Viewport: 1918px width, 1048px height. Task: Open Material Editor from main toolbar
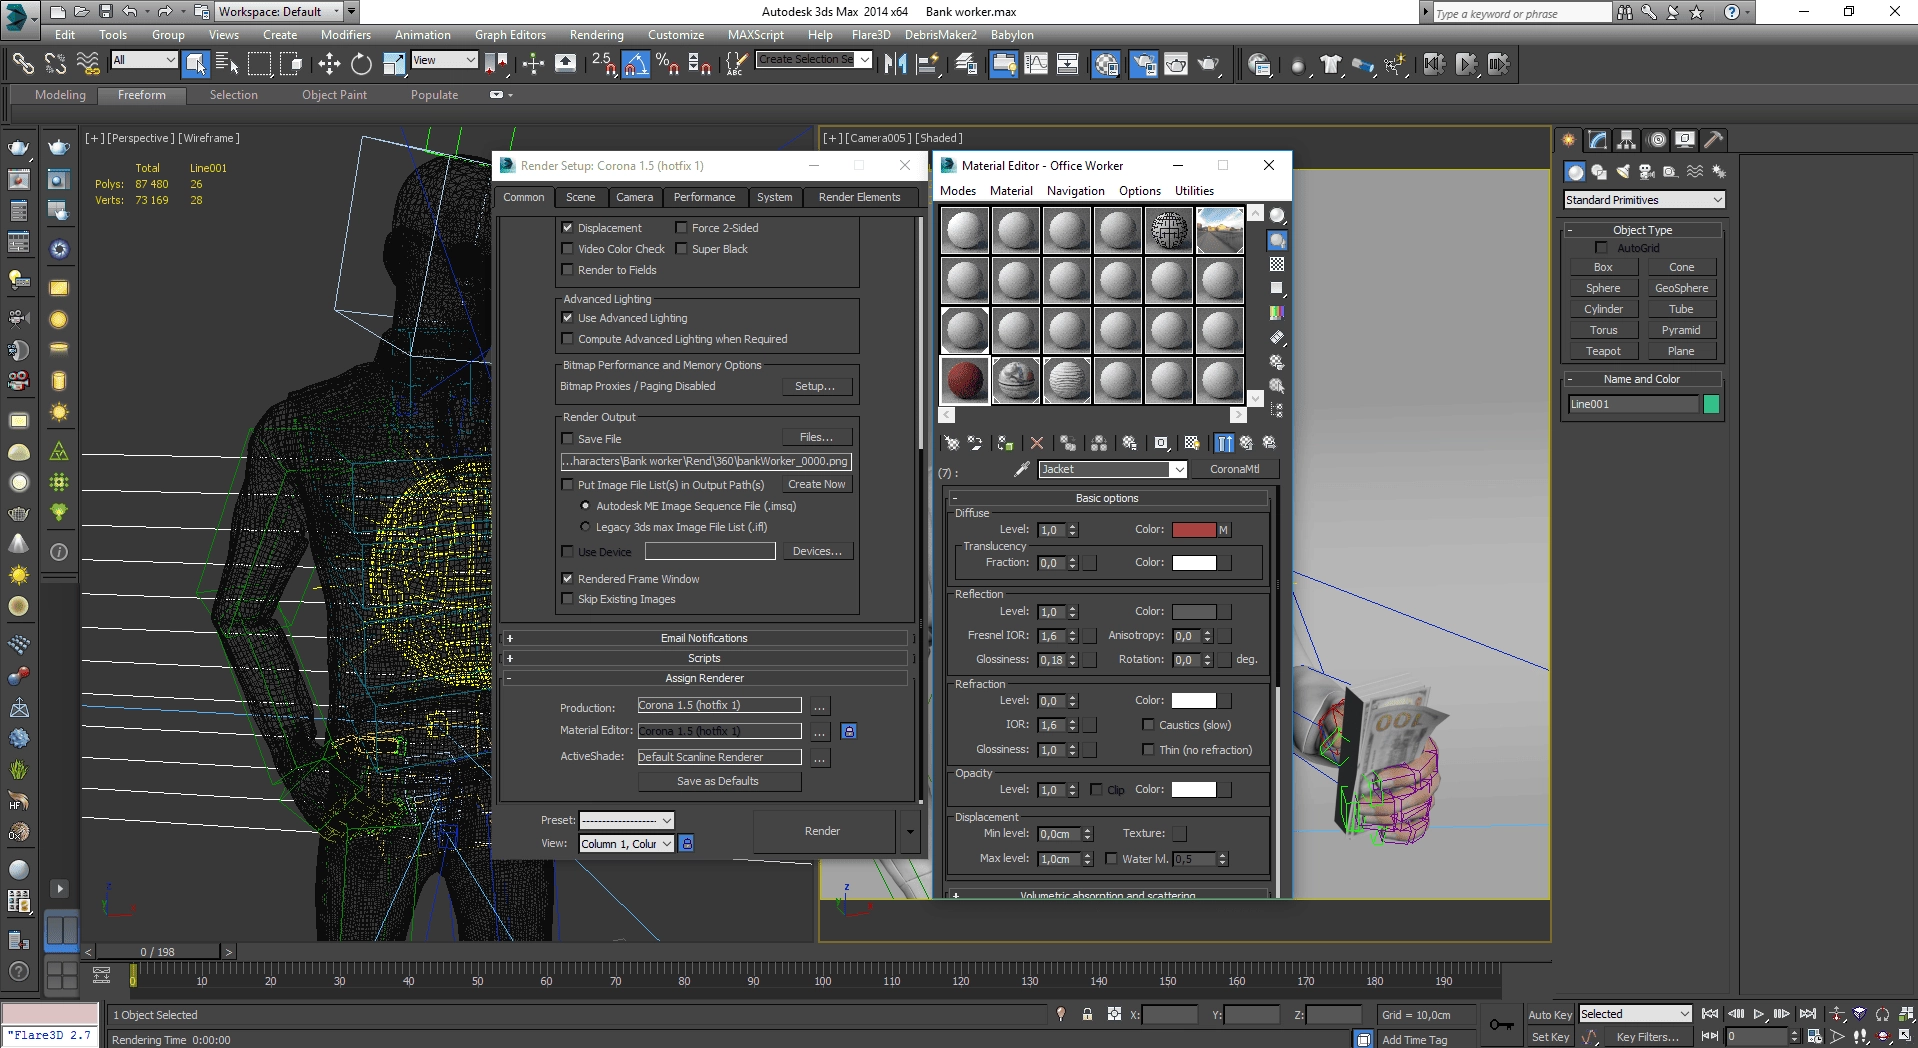coord(1106,64)
